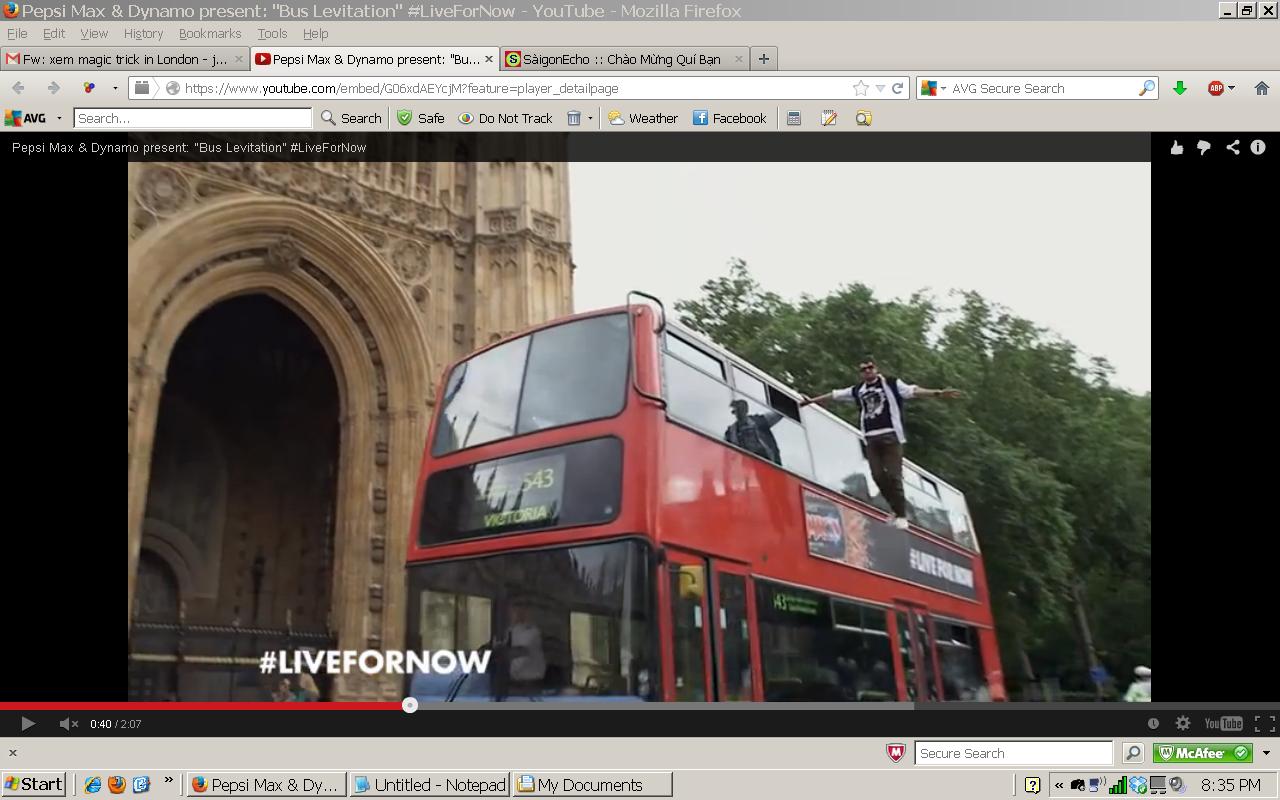
Task: Open the search engine selector dropdown
Action: (x=933, y=88)
